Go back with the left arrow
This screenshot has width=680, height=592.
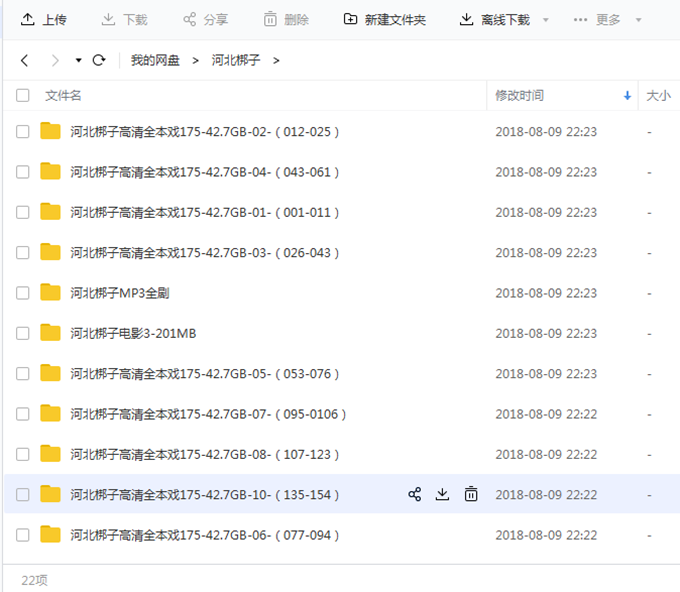click(25, 60)
